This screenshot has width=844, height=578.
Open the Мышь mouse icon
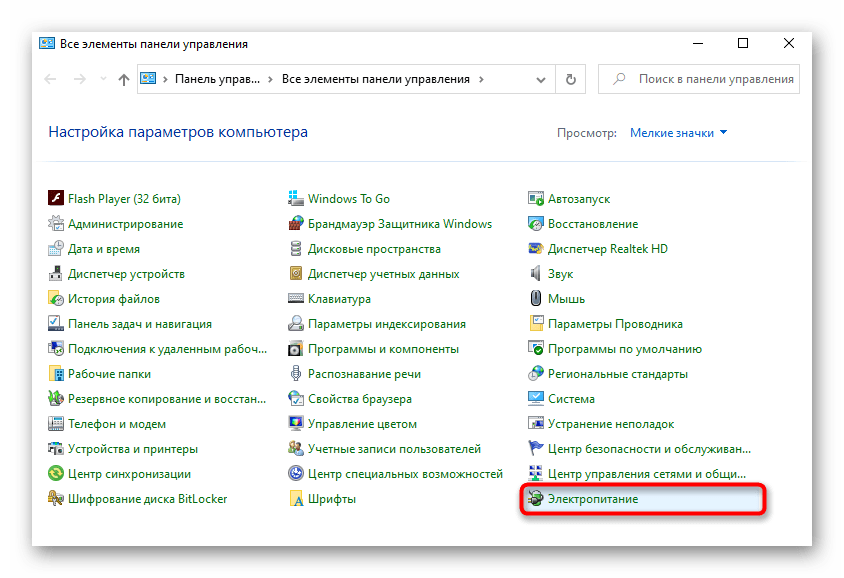(537, 299)
